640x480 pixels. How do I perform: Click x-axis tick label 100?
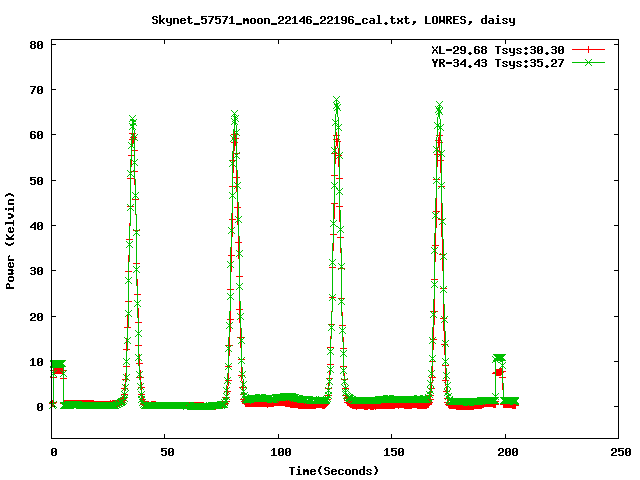point(280,452)
